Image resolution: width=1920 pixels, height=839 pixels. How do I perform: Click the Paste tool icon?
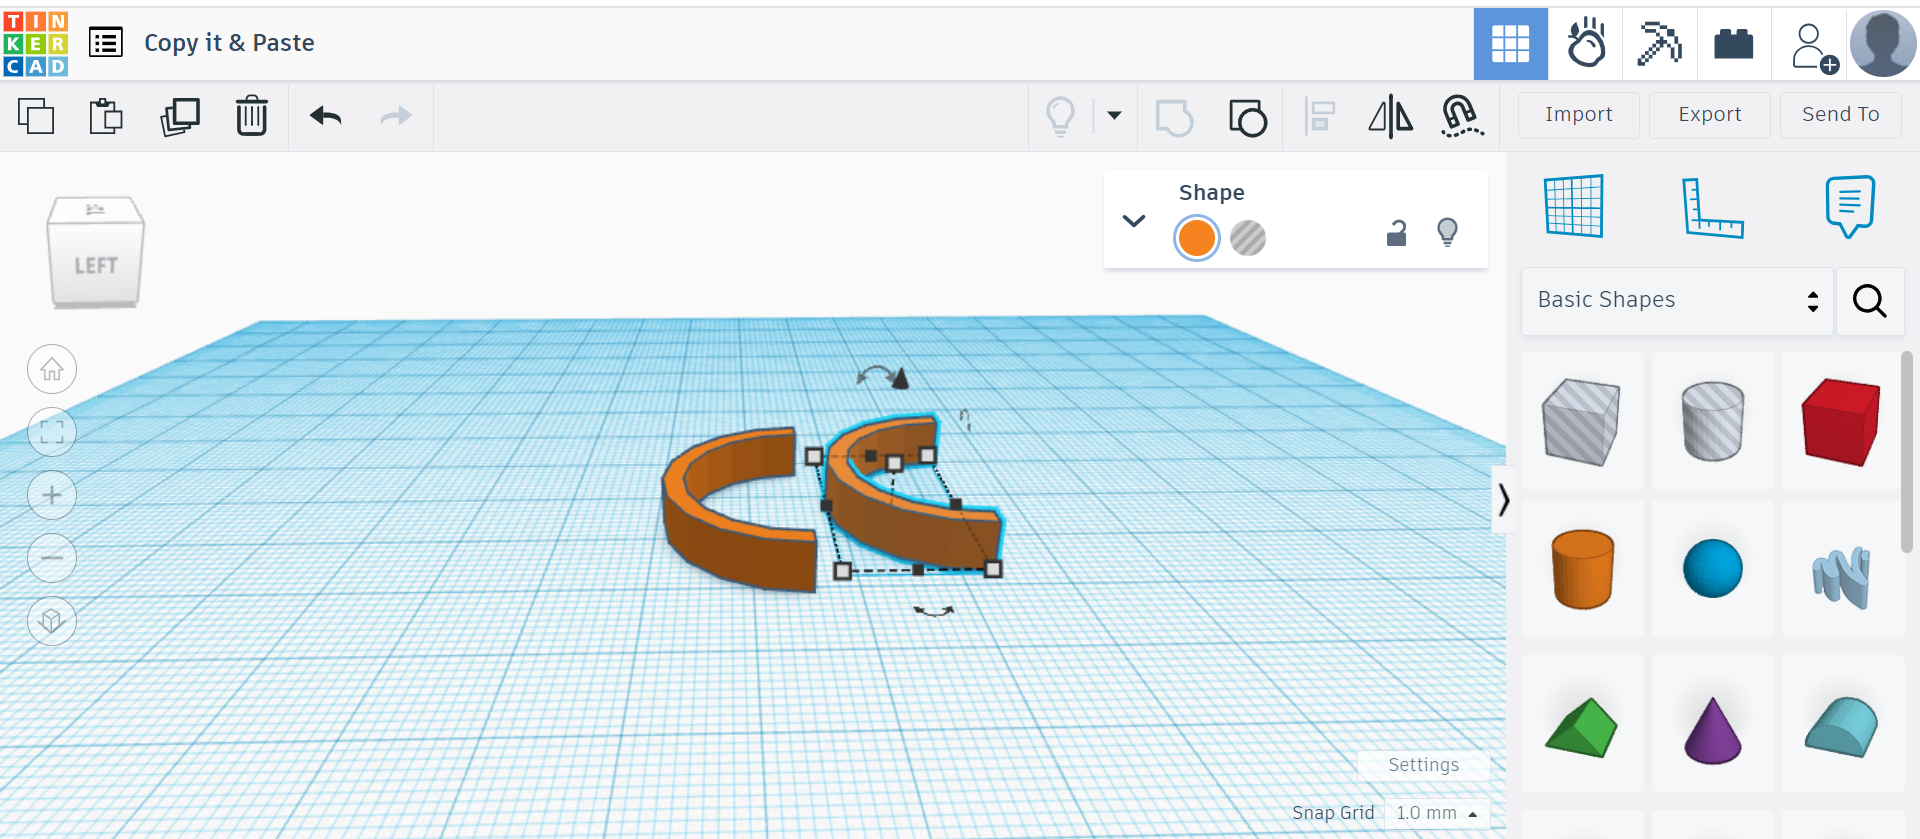[x=106, y=116]
